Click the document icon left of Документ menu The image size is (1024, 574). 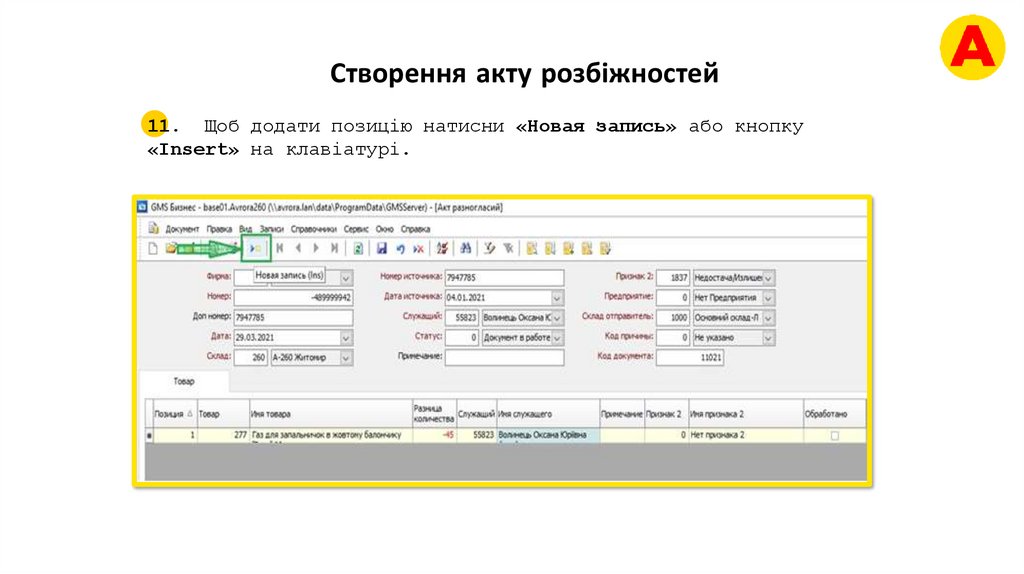click(x=153, y=228)
